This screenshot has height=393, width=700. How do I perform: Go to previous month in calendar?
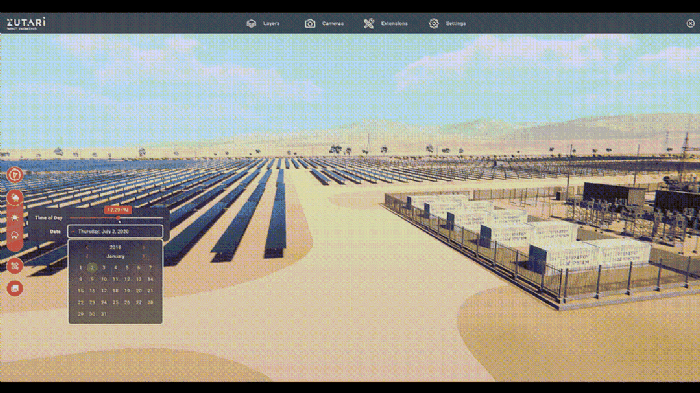coord(87,256)
